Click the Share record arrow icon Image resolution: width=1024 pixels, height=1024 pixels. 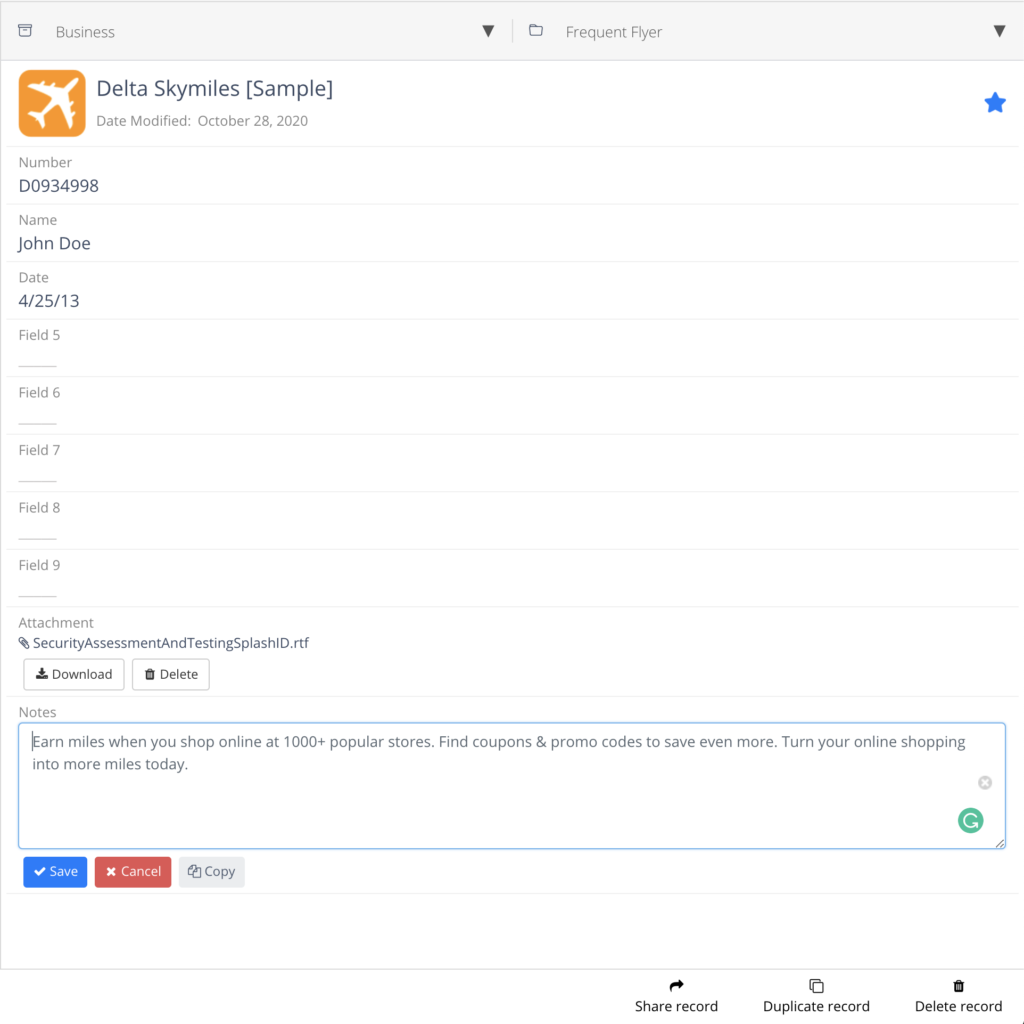[x=676, y=986]
